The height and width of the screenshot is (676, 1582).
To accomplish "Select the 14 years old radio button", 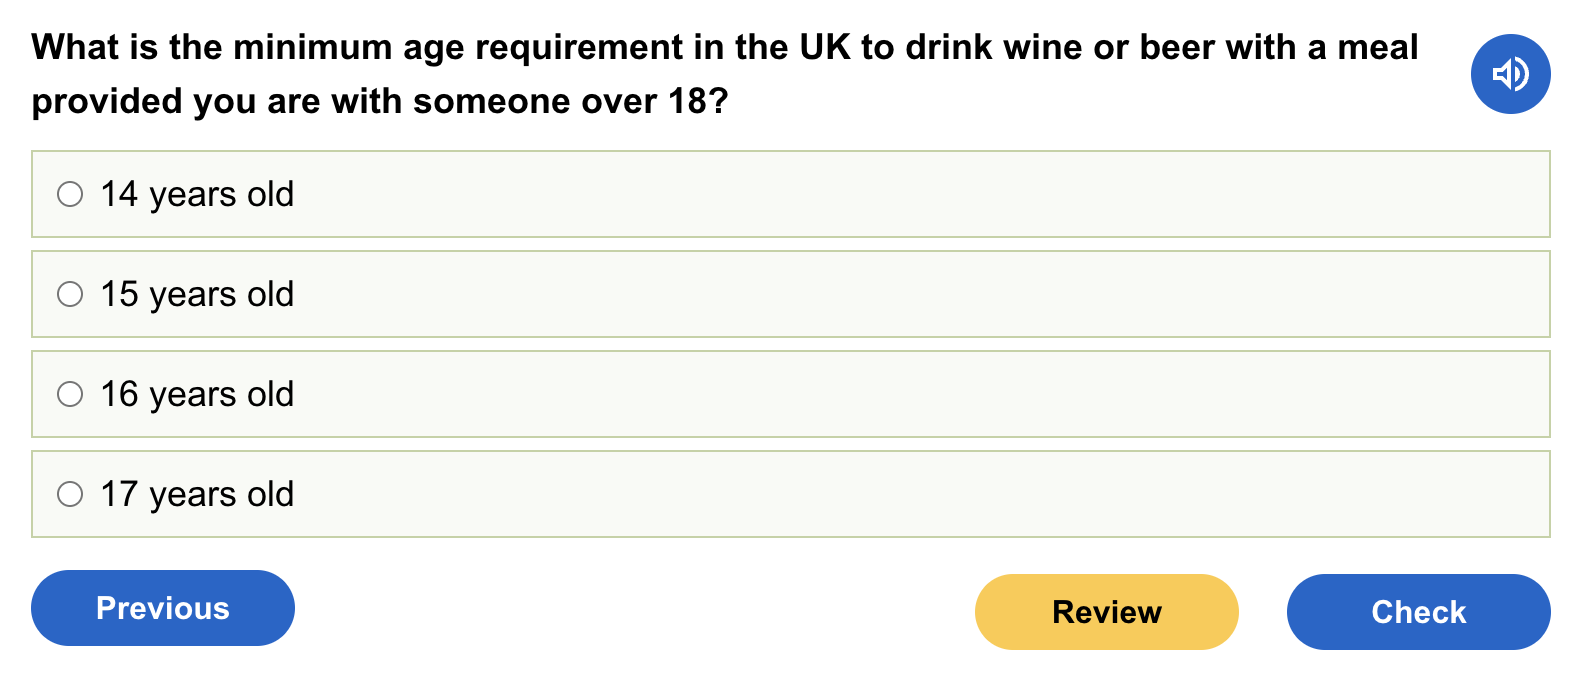I will pos(70,194).
